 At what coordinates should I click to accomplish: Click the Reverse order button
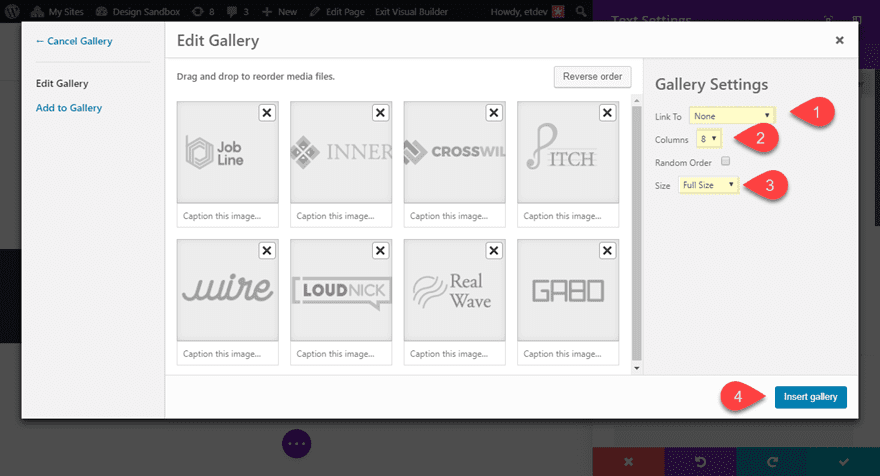click(592, 77)
